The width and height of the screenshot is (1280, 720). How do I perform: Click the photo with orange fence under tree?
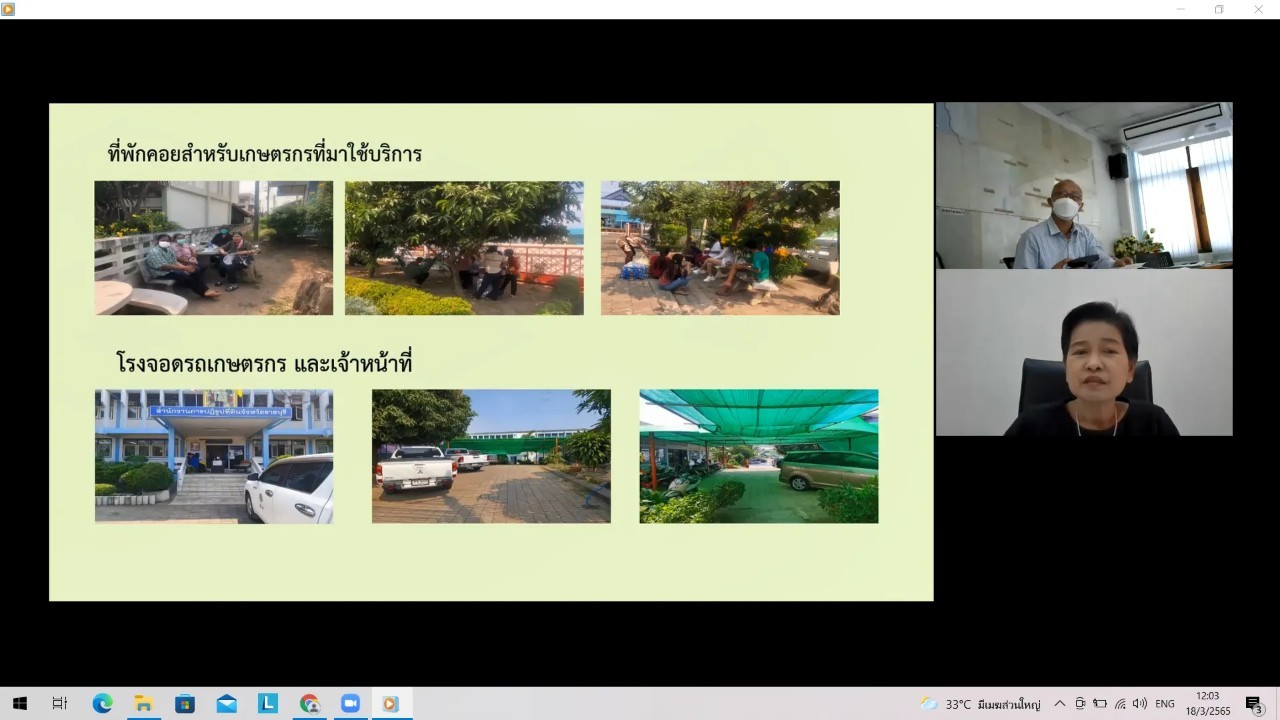(464, 248)
